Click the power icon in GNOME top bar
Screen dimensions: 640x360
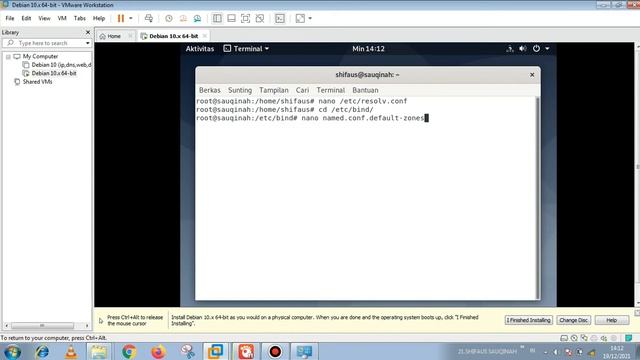[536, 49]
